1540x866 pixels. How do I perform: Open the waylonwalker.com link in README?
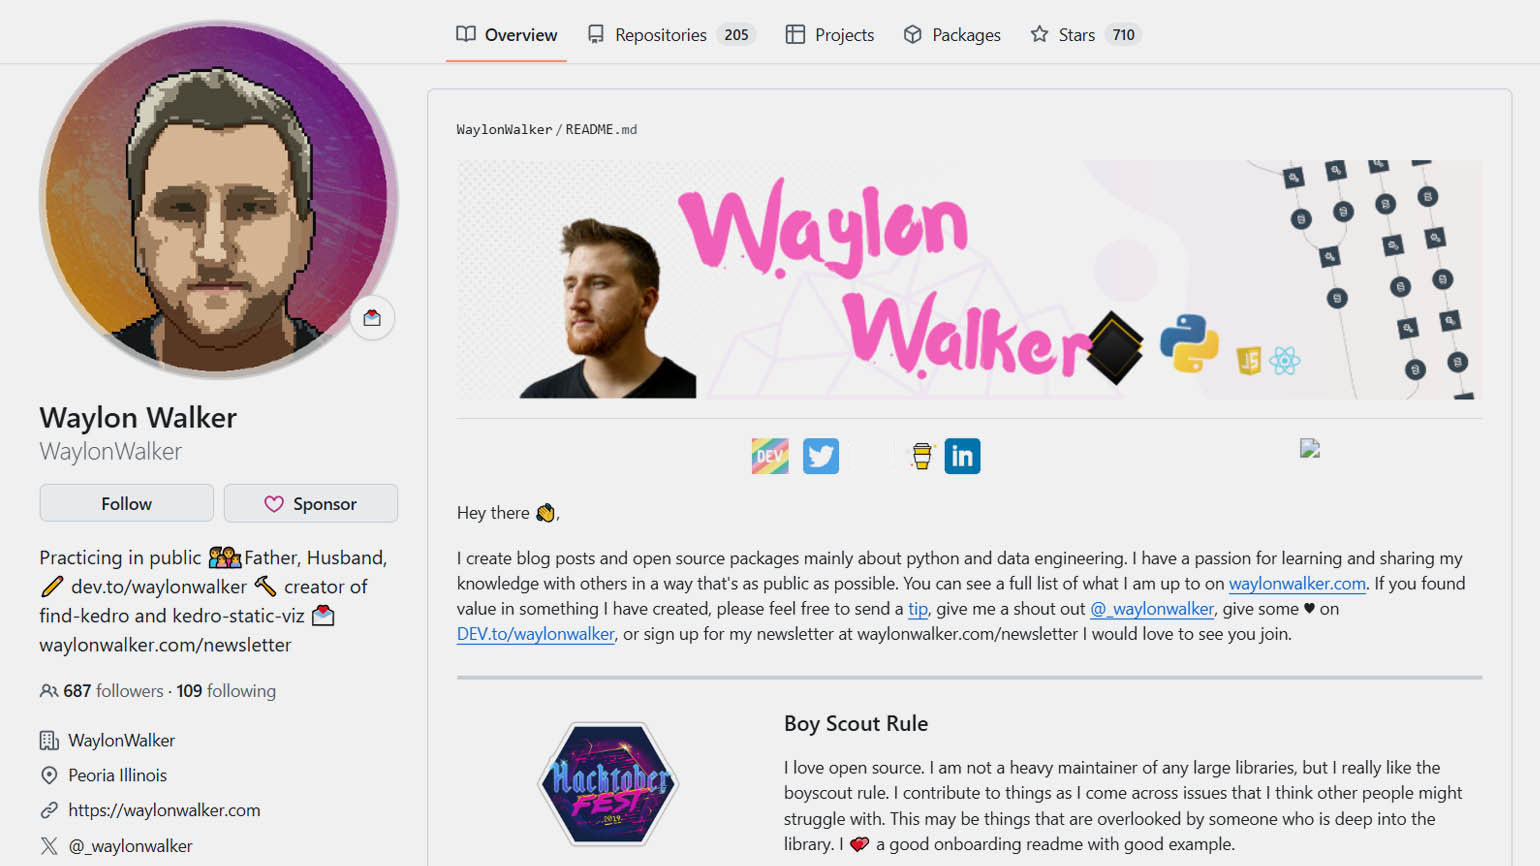click(1297, 584)
